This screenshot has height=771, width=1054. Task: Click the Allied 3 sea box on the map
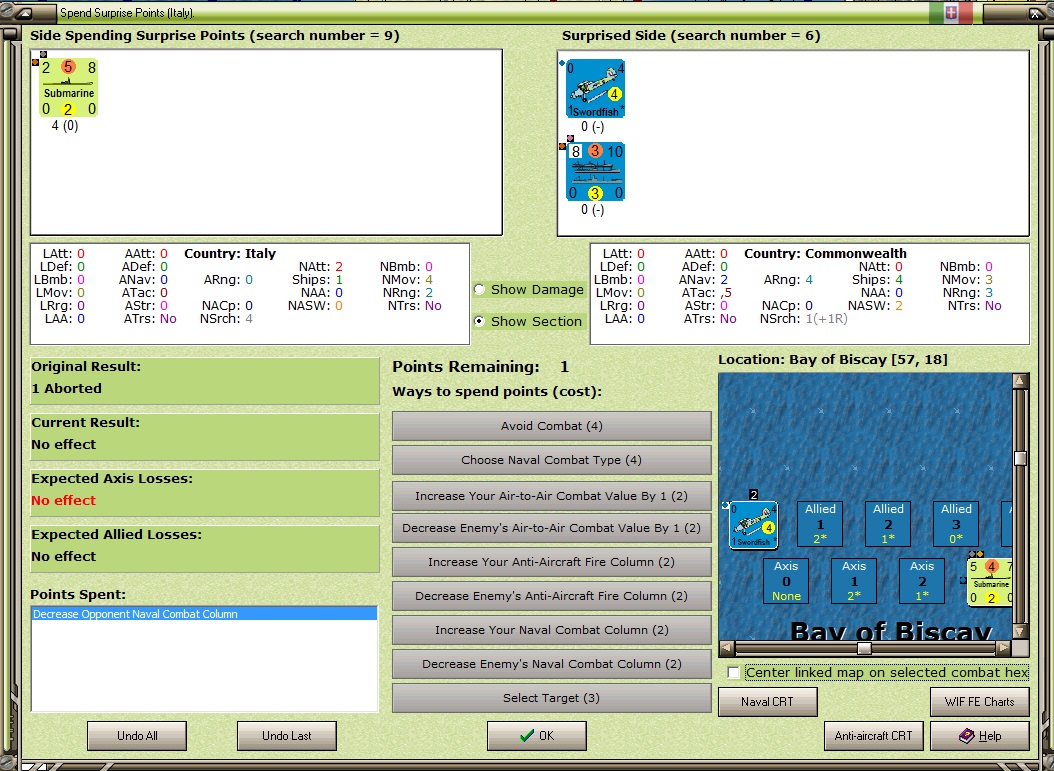tap(956, 524)
